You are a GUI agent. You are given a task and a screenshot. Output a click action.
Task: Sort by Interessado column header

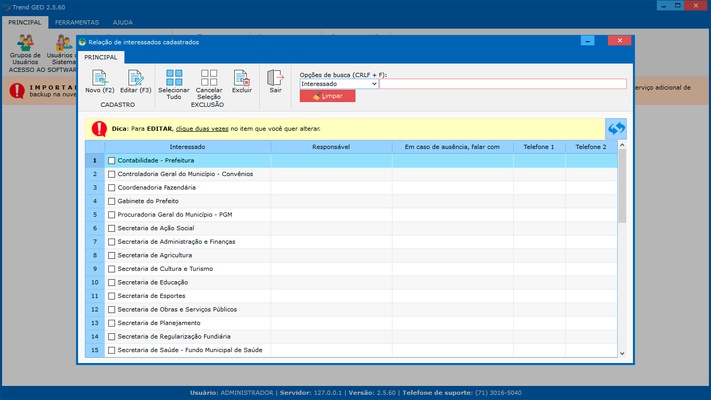coord(187,147)
